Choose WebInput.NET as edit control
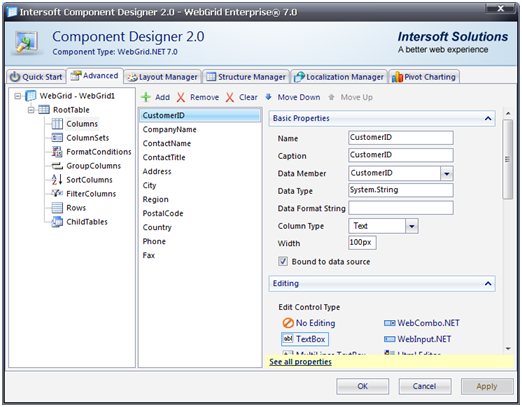522x407 pixels. [x=417, y=339]
